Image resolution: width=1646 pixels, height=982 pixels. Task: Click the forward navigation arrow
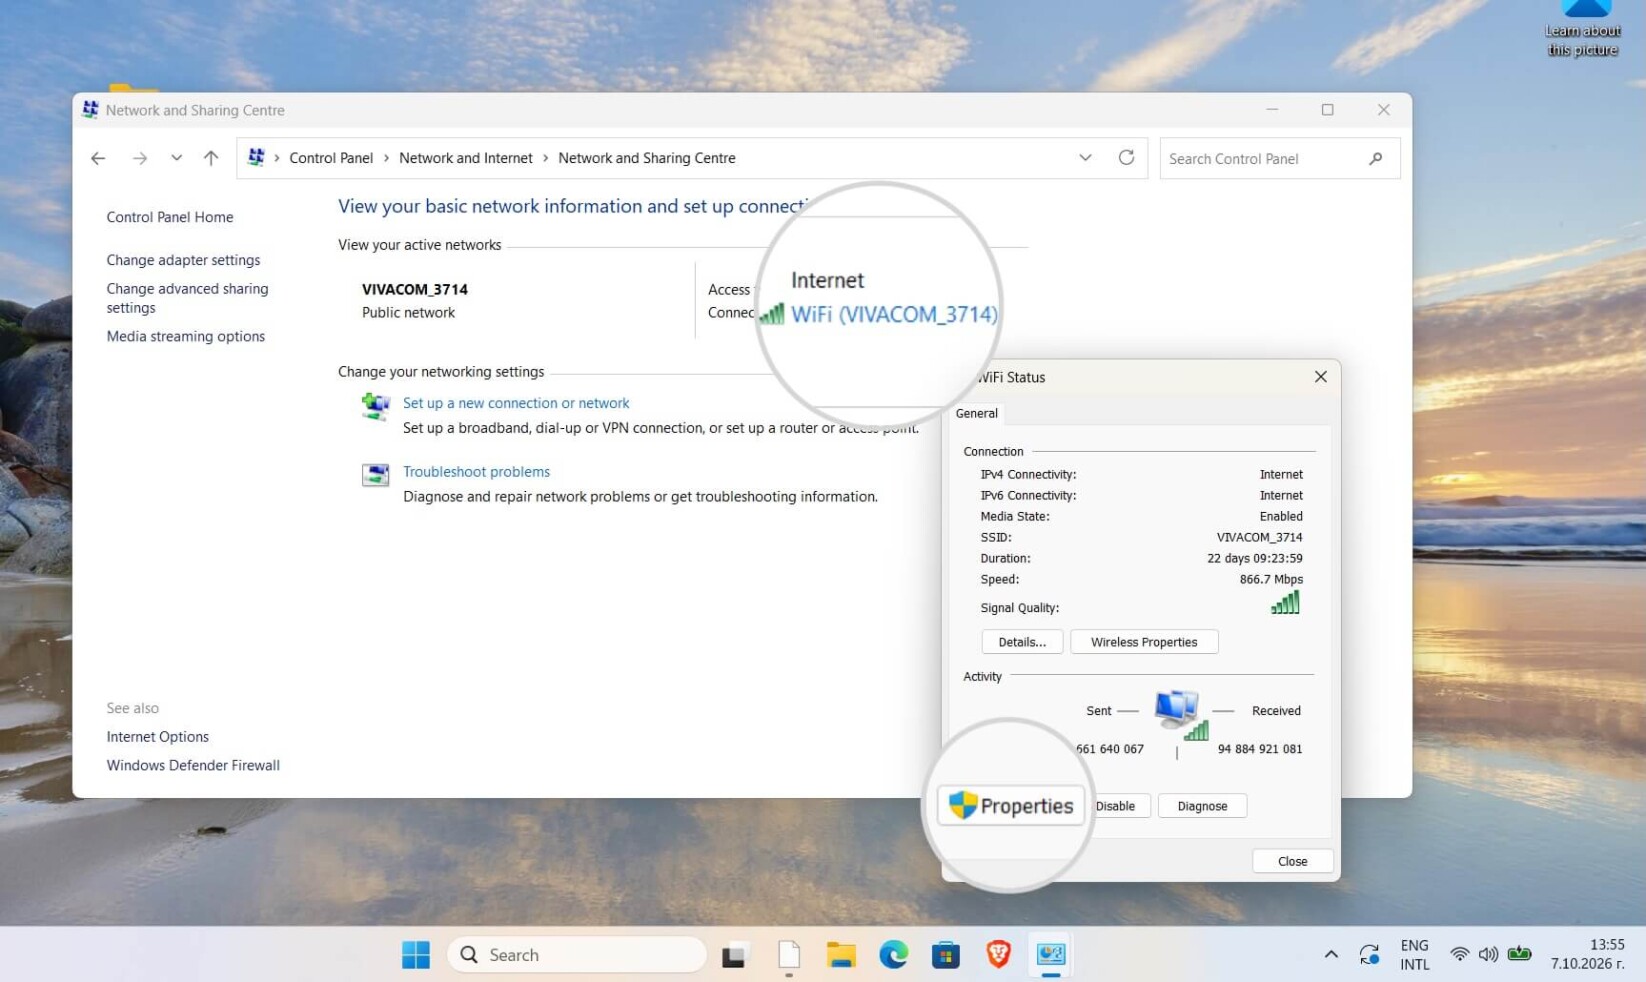tap(140, 158)
